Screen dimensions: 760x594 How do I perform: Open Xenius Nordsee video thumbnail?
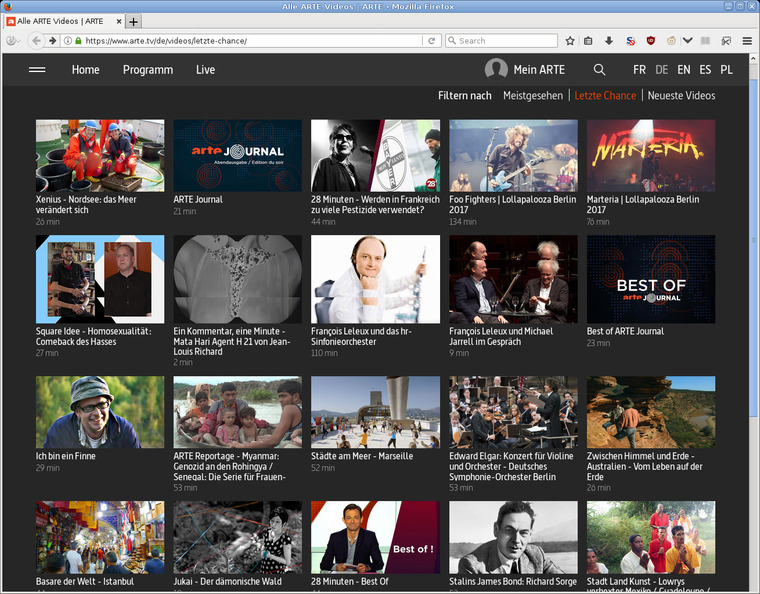point(100,156)
